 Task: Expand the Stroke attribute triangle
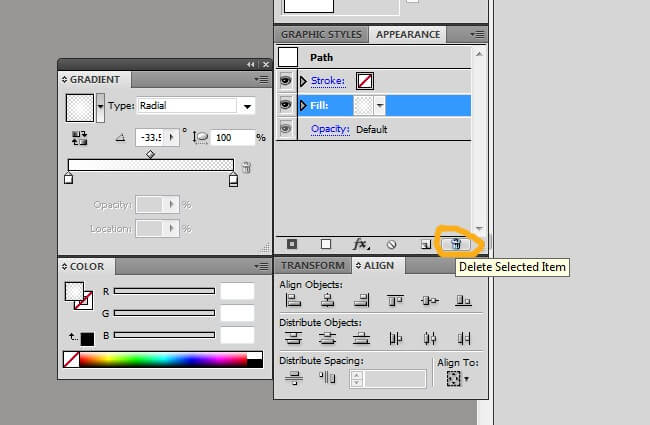click(304, 80)
